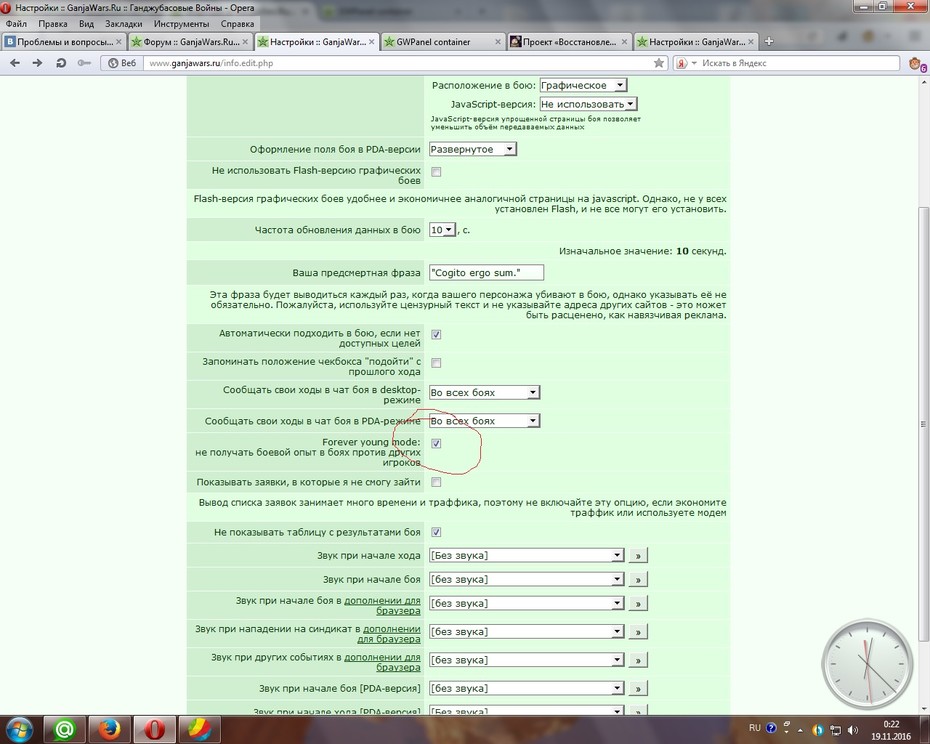
Task: Show hidden tray icons arrow
Action: (x=800, y=730)
